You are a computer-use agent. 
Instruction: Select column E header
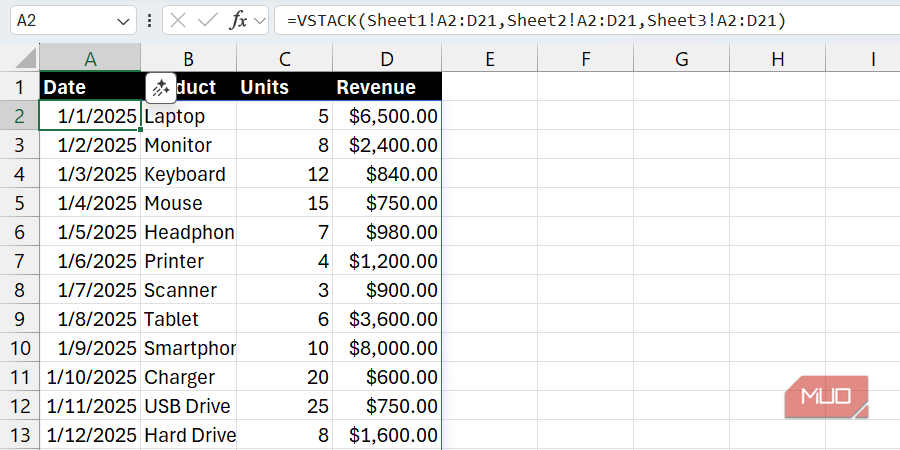click(489, 59)
